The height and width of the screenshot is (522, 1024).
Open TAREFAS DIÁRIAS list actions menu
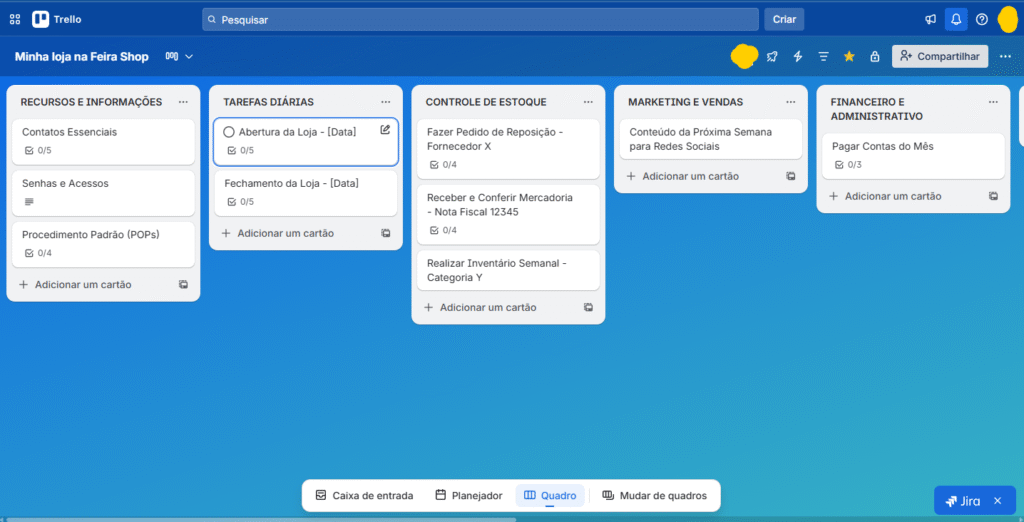[x=385, y=102]
